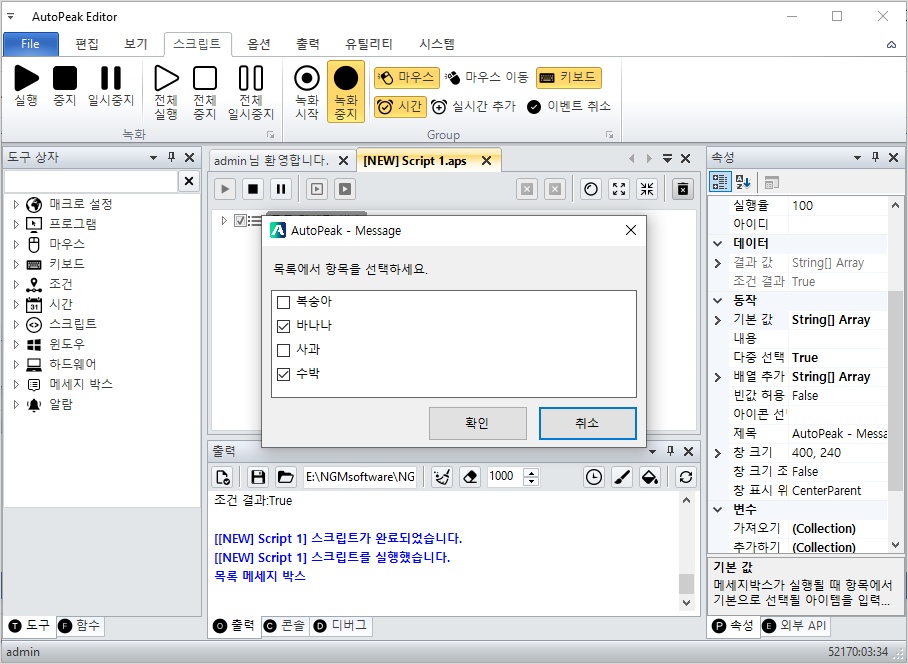The width and height of the screenshot is (908, 664).
Task: Collapse the 데이터 property group
Action: [x=718, y=243]
